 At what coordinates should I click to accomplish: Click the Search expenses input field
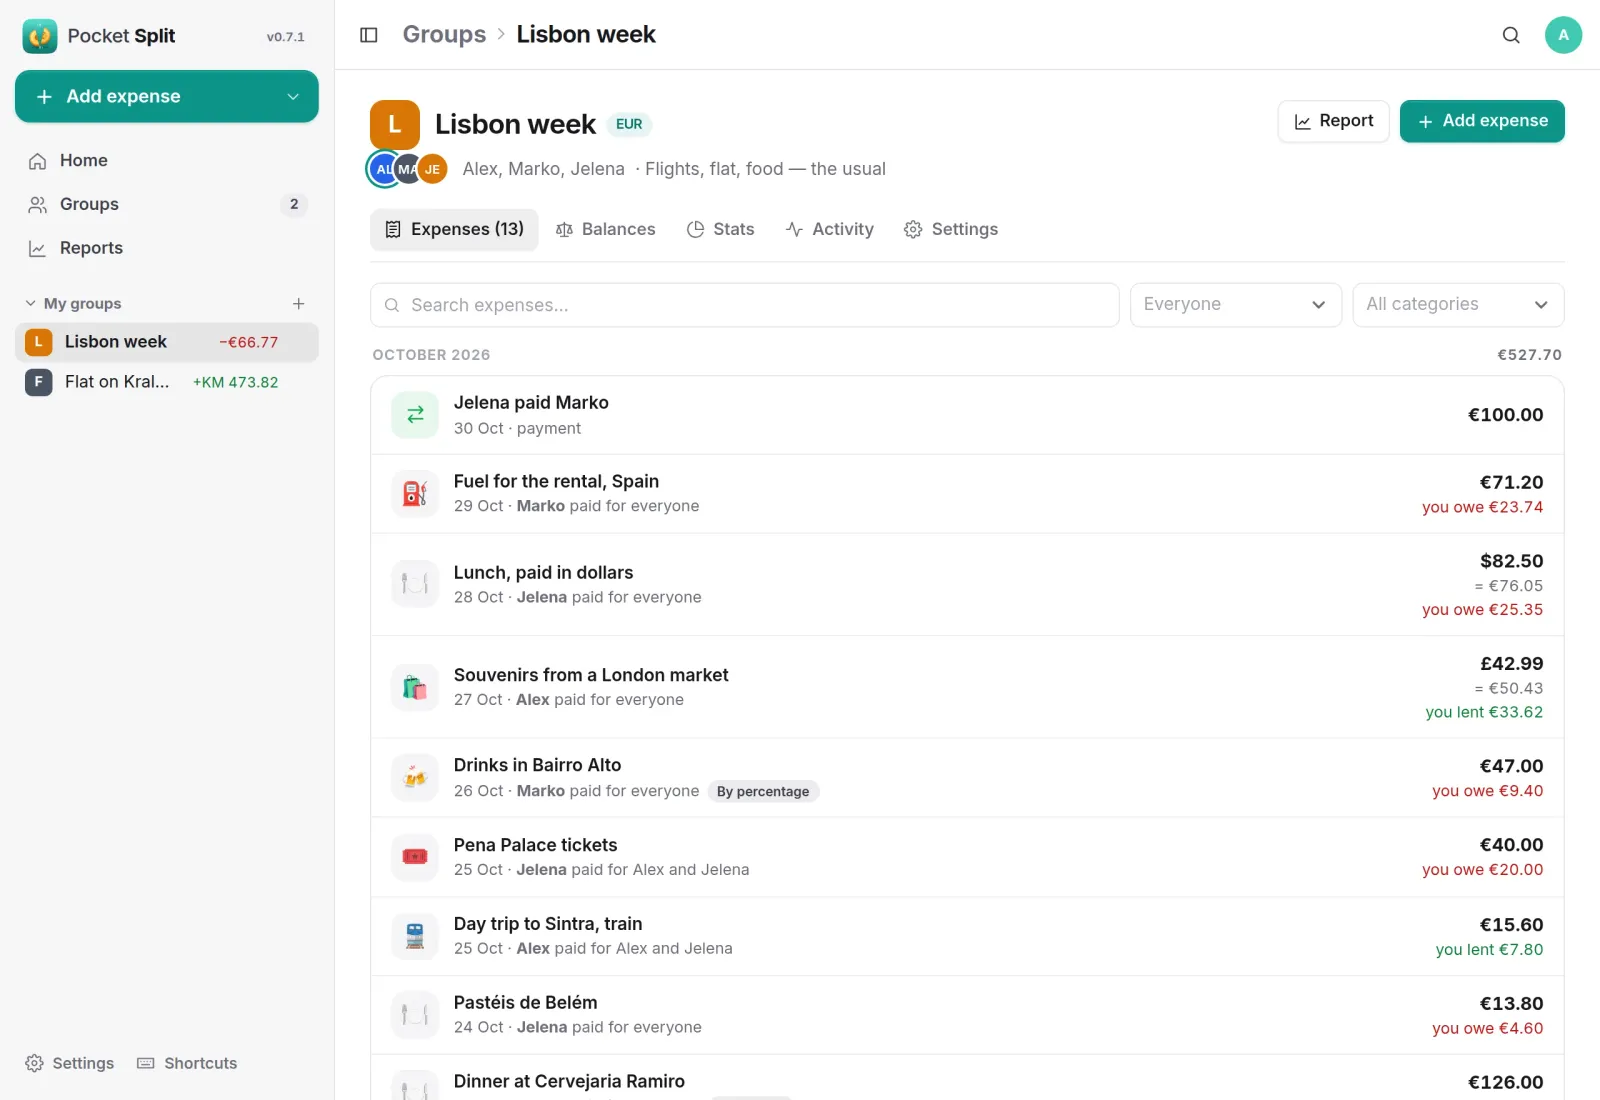745,305
